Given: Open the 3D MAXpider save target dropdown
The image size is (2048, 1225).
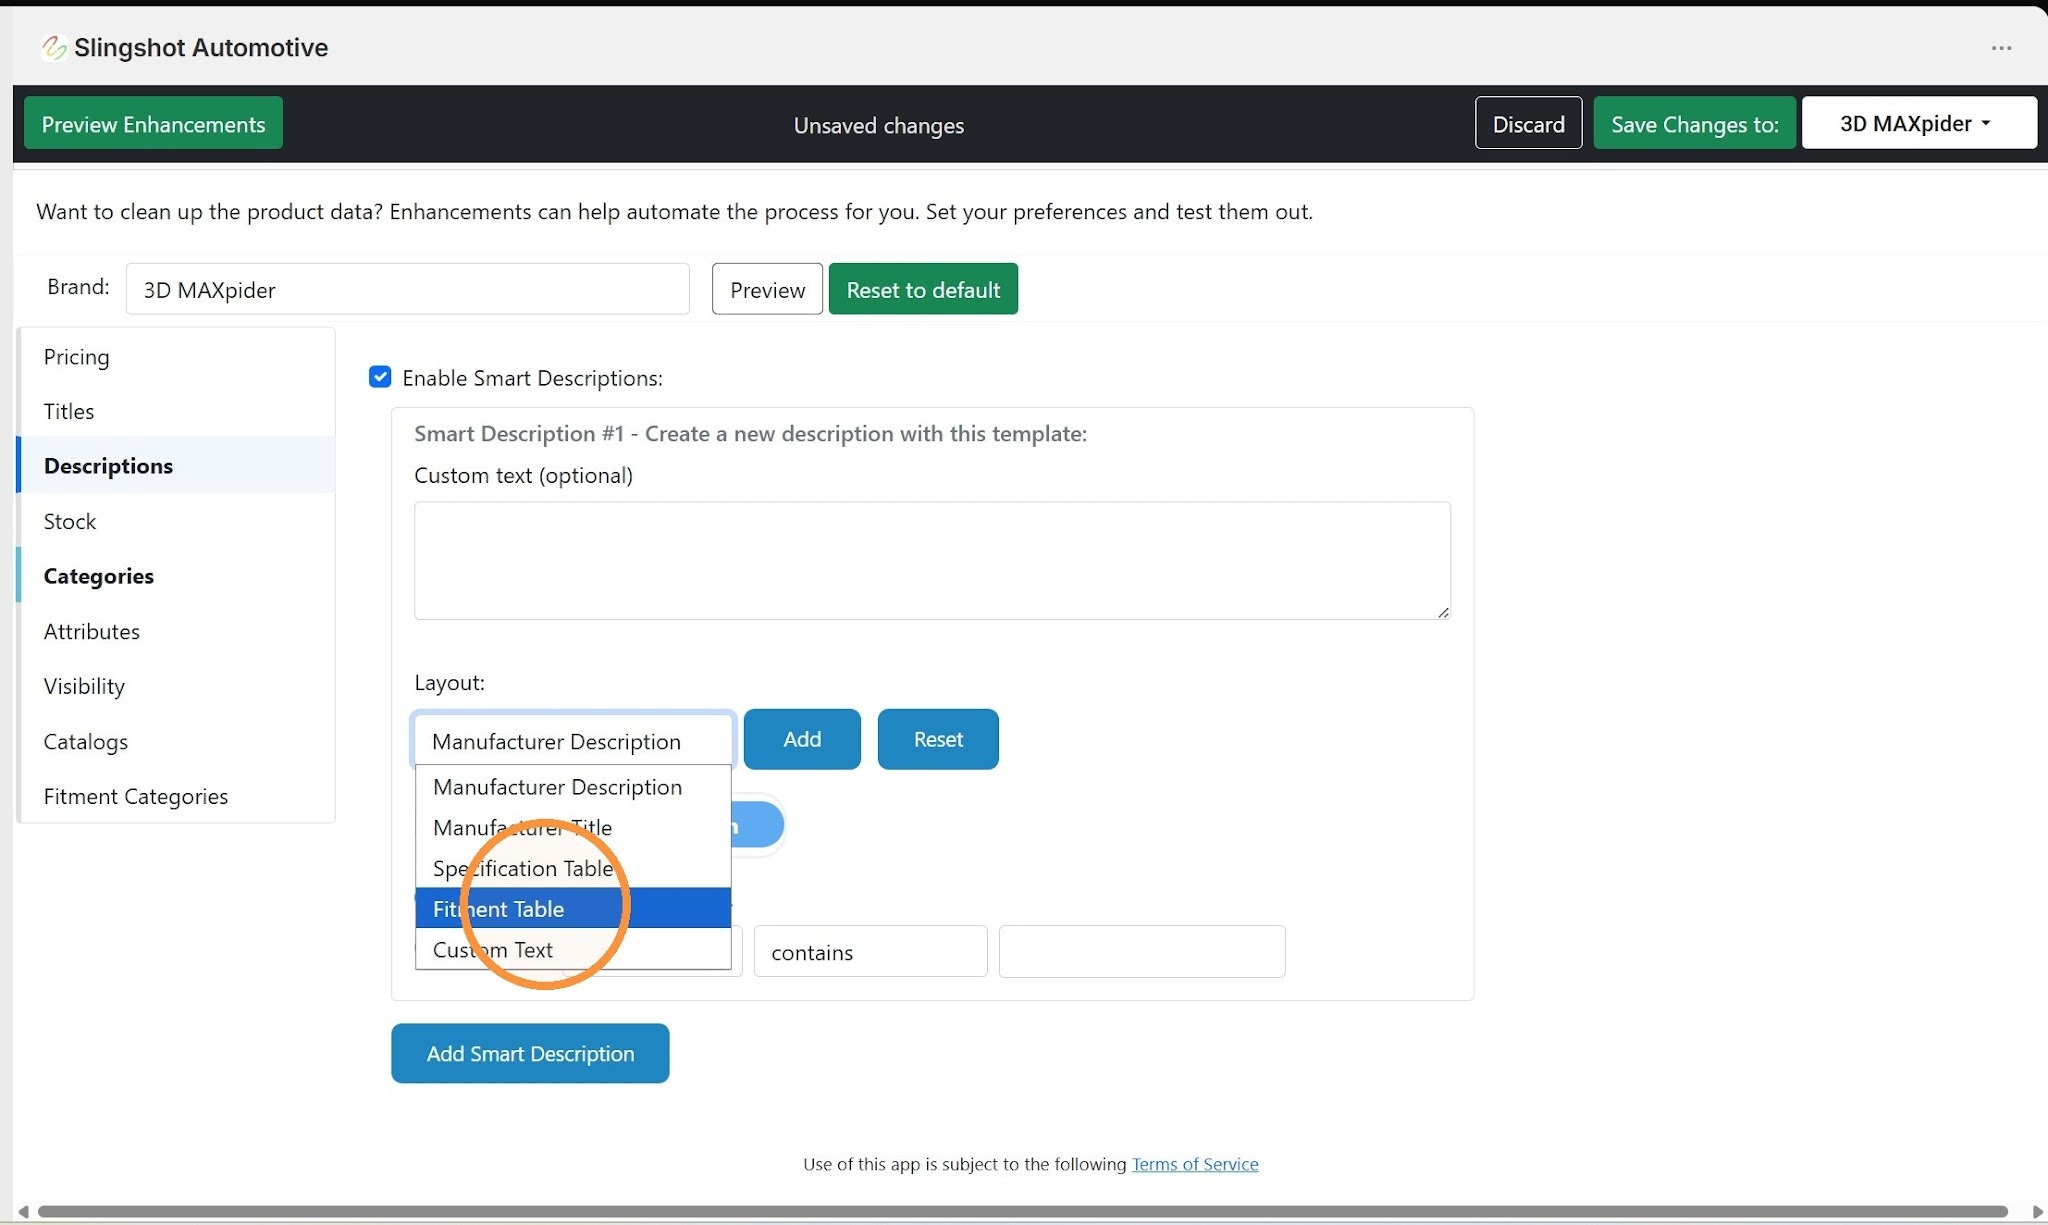Looking at the screenshot, I should [x=1919, y=124].
